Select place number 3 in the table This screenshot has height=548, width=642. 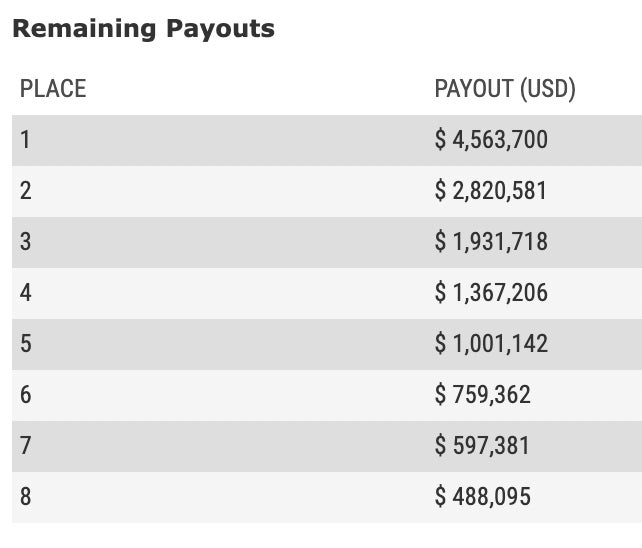26,241
